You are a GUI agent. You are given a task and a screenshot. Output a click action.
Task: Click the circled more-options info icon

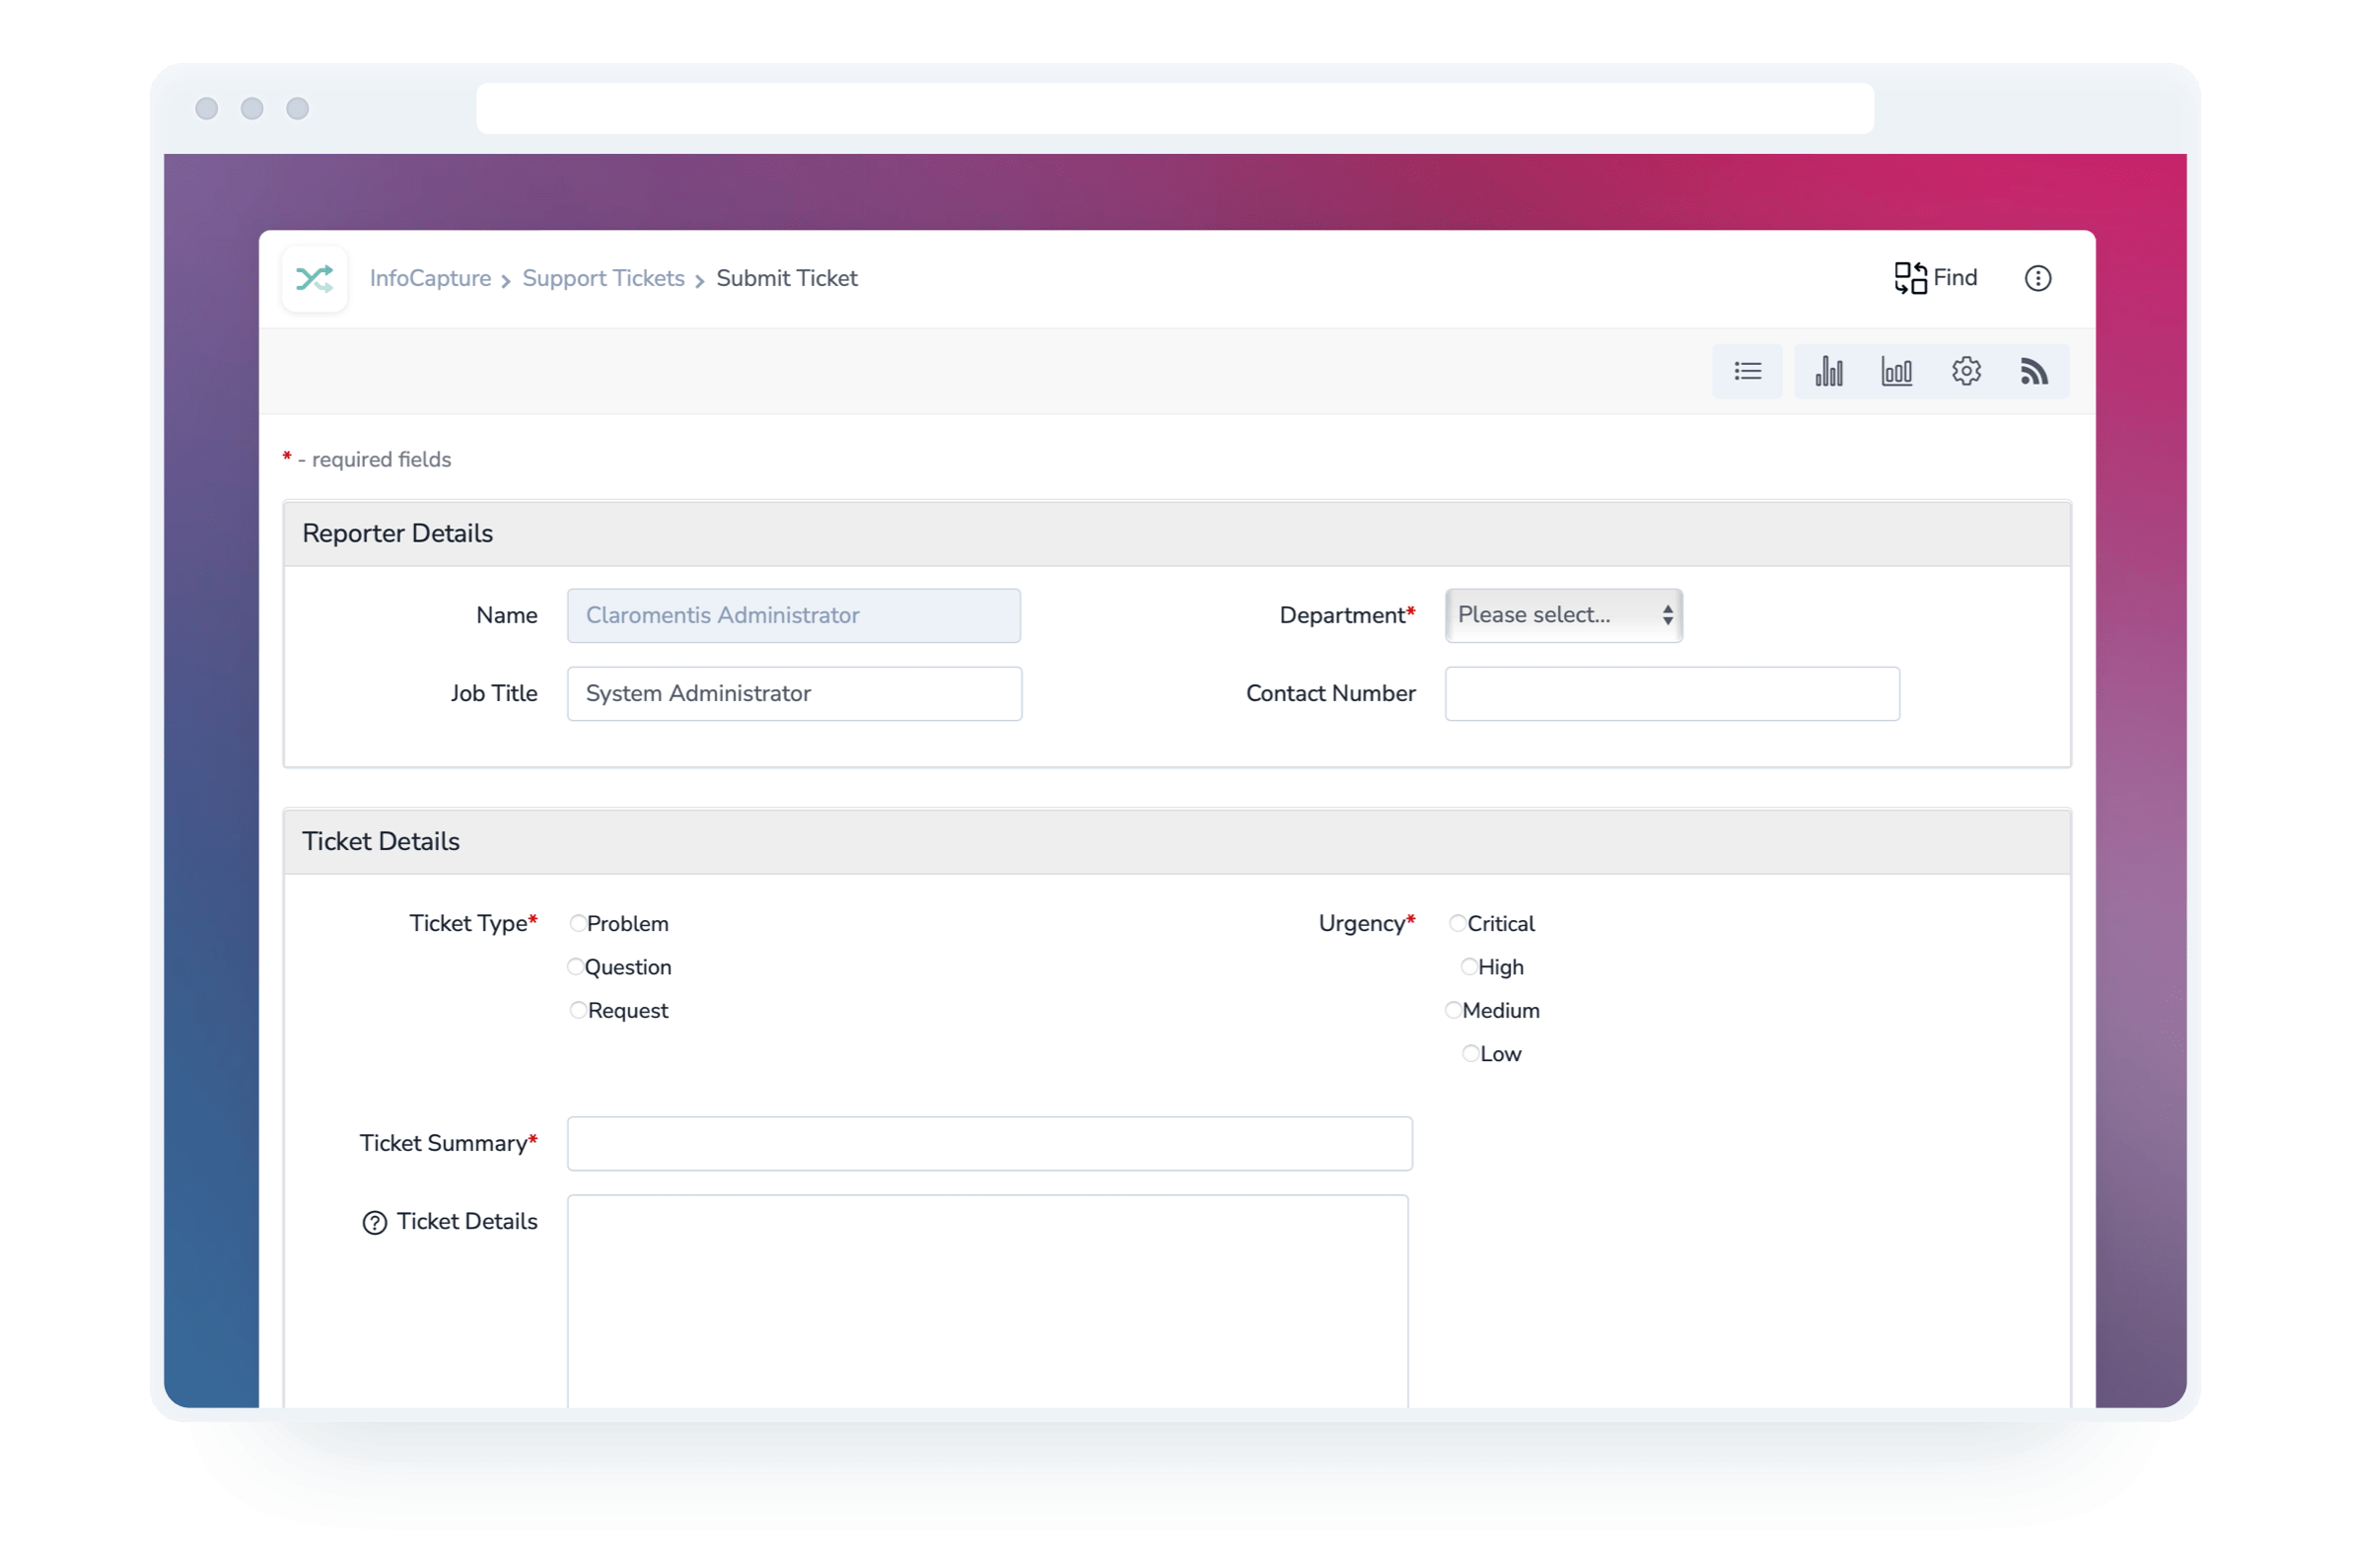pos(2038,278)
